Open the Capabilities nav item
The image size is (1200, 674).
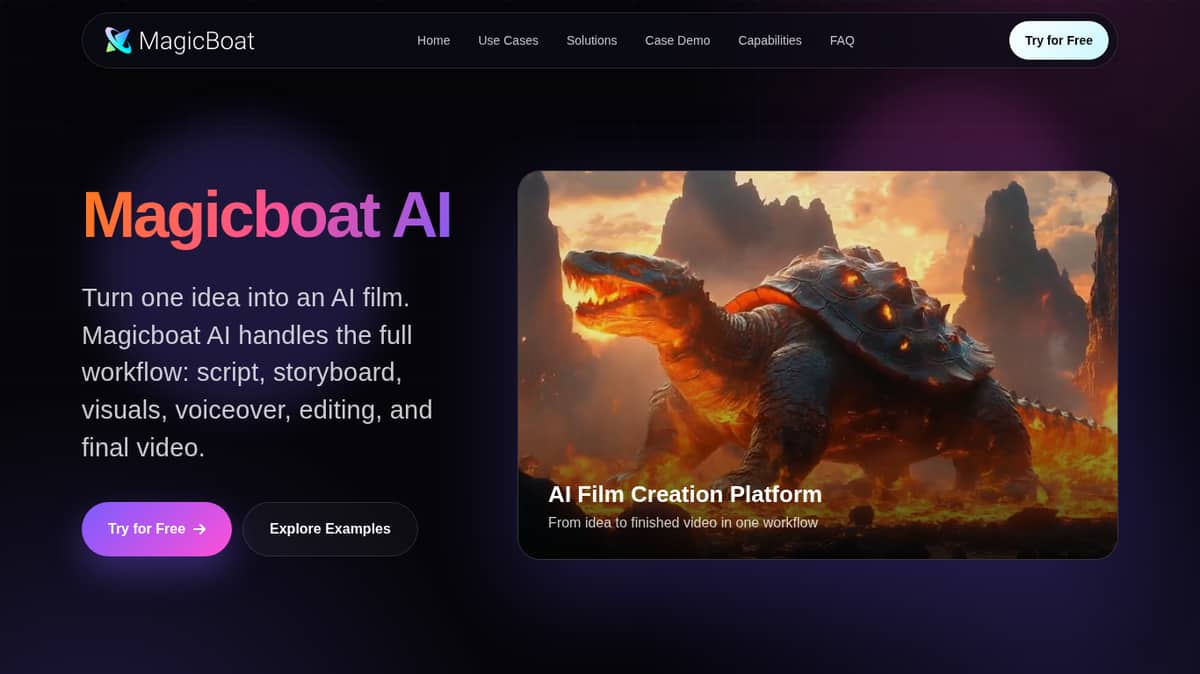click(x=769, y=40)
